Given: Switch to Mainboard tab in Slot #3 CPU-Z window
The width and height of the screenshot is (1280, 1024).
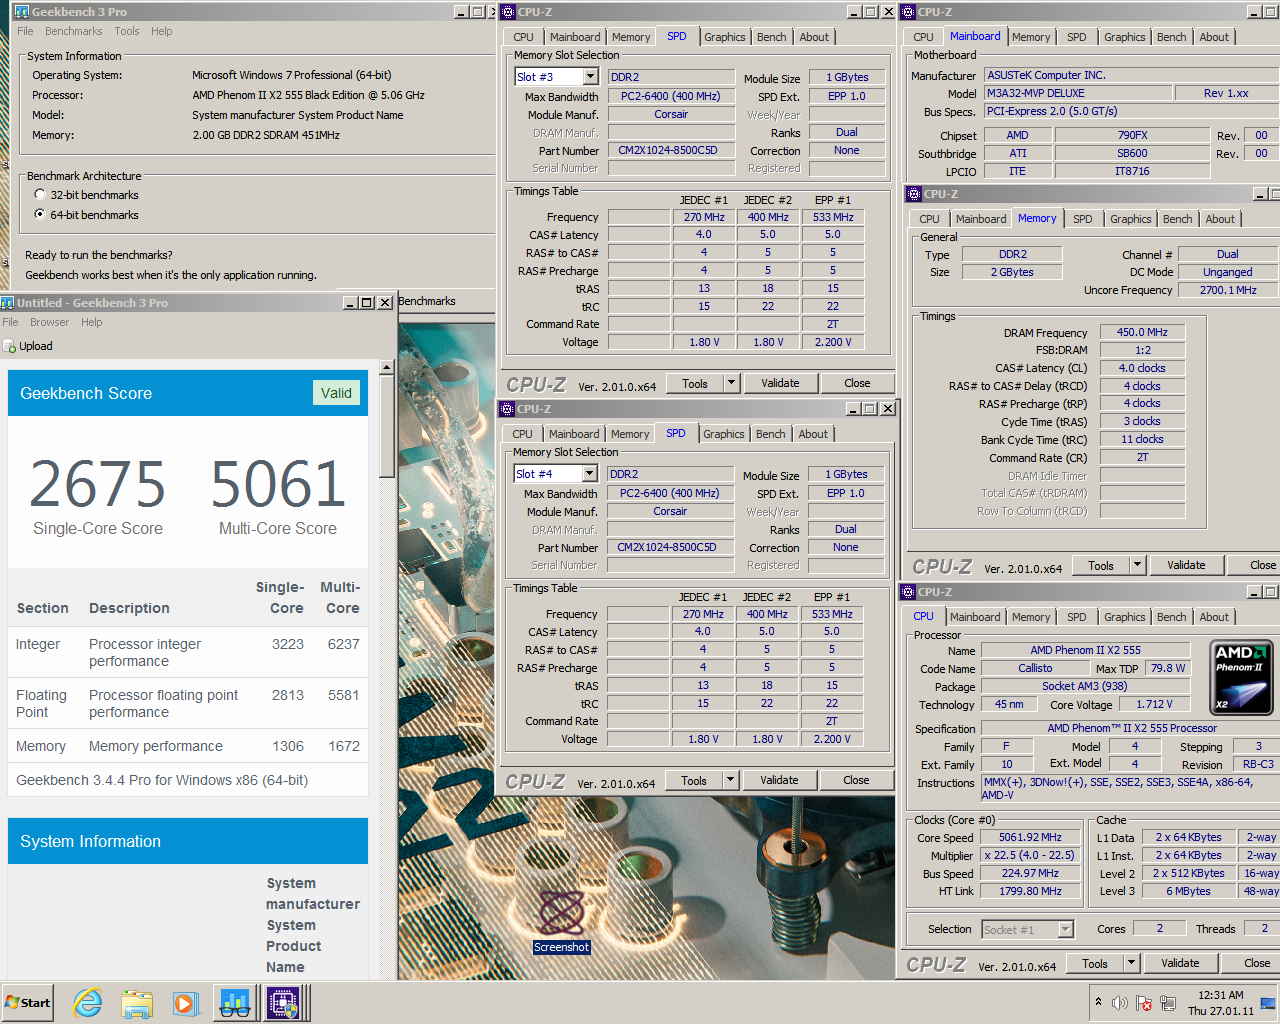Looking at the screenshot, I should click(x=575, y=37).
